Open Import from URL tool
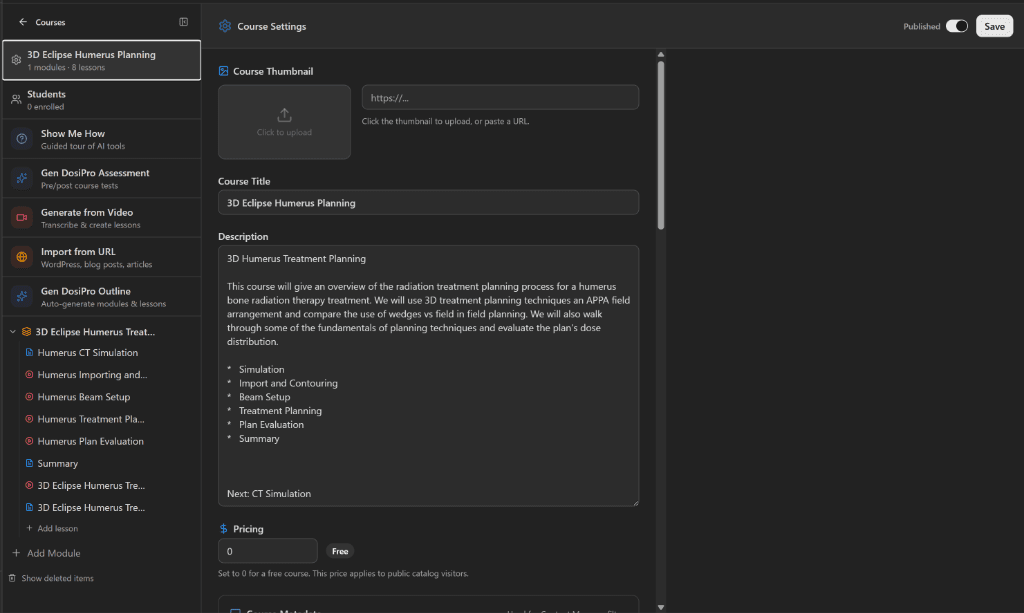1024x613 pixels. tap(101, 257)
